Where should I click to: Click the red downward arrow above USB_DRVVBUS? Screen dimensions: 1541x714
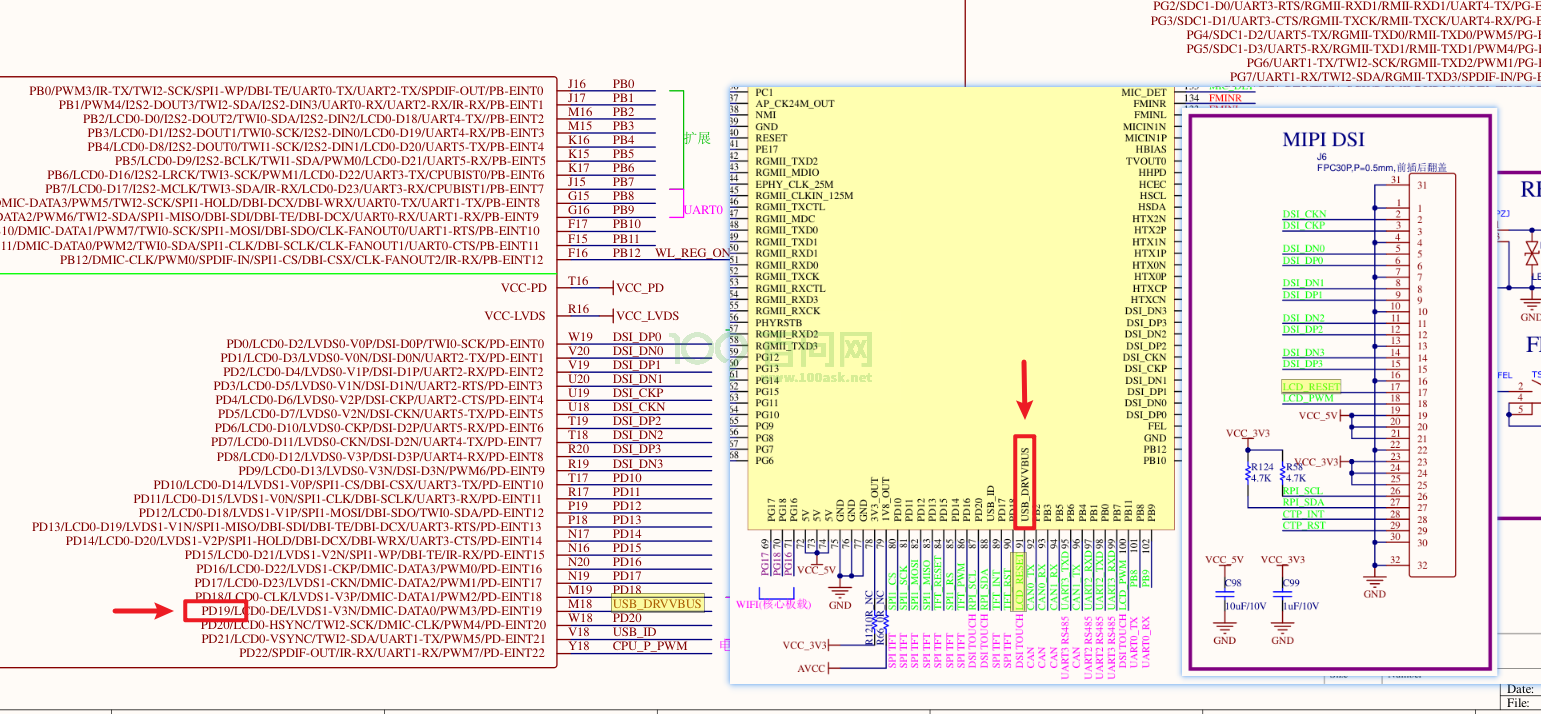click(x=1024, y=390)
